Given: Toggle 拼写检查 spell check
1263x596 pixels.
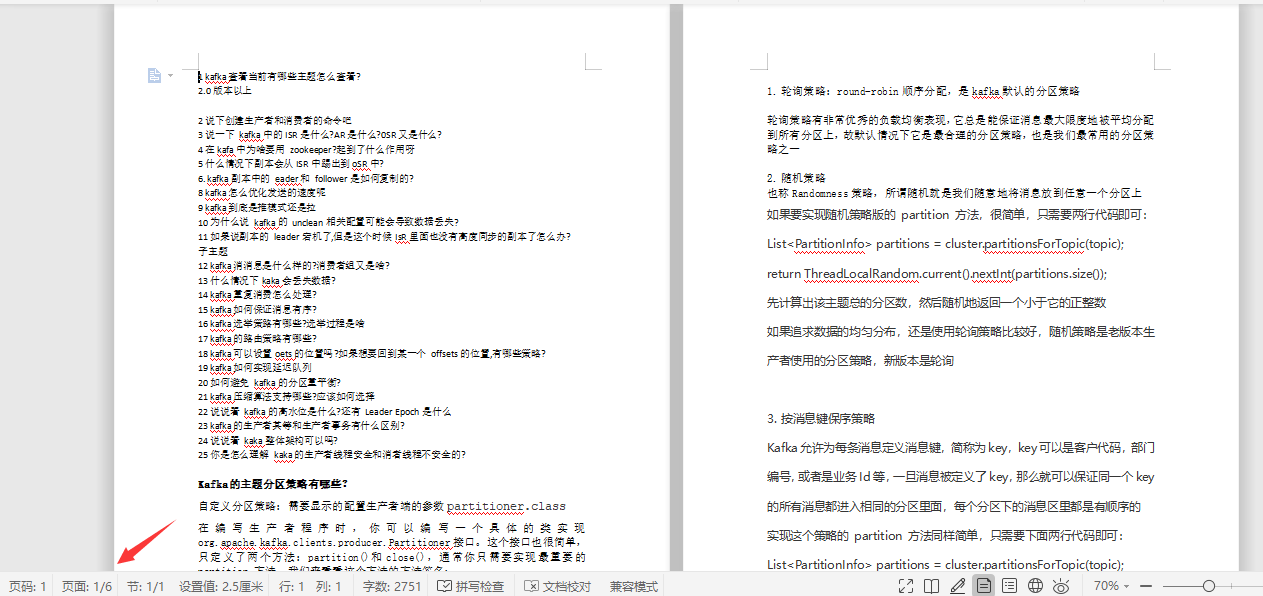Looking at the screenshot, I should click(x=471, y=586).
